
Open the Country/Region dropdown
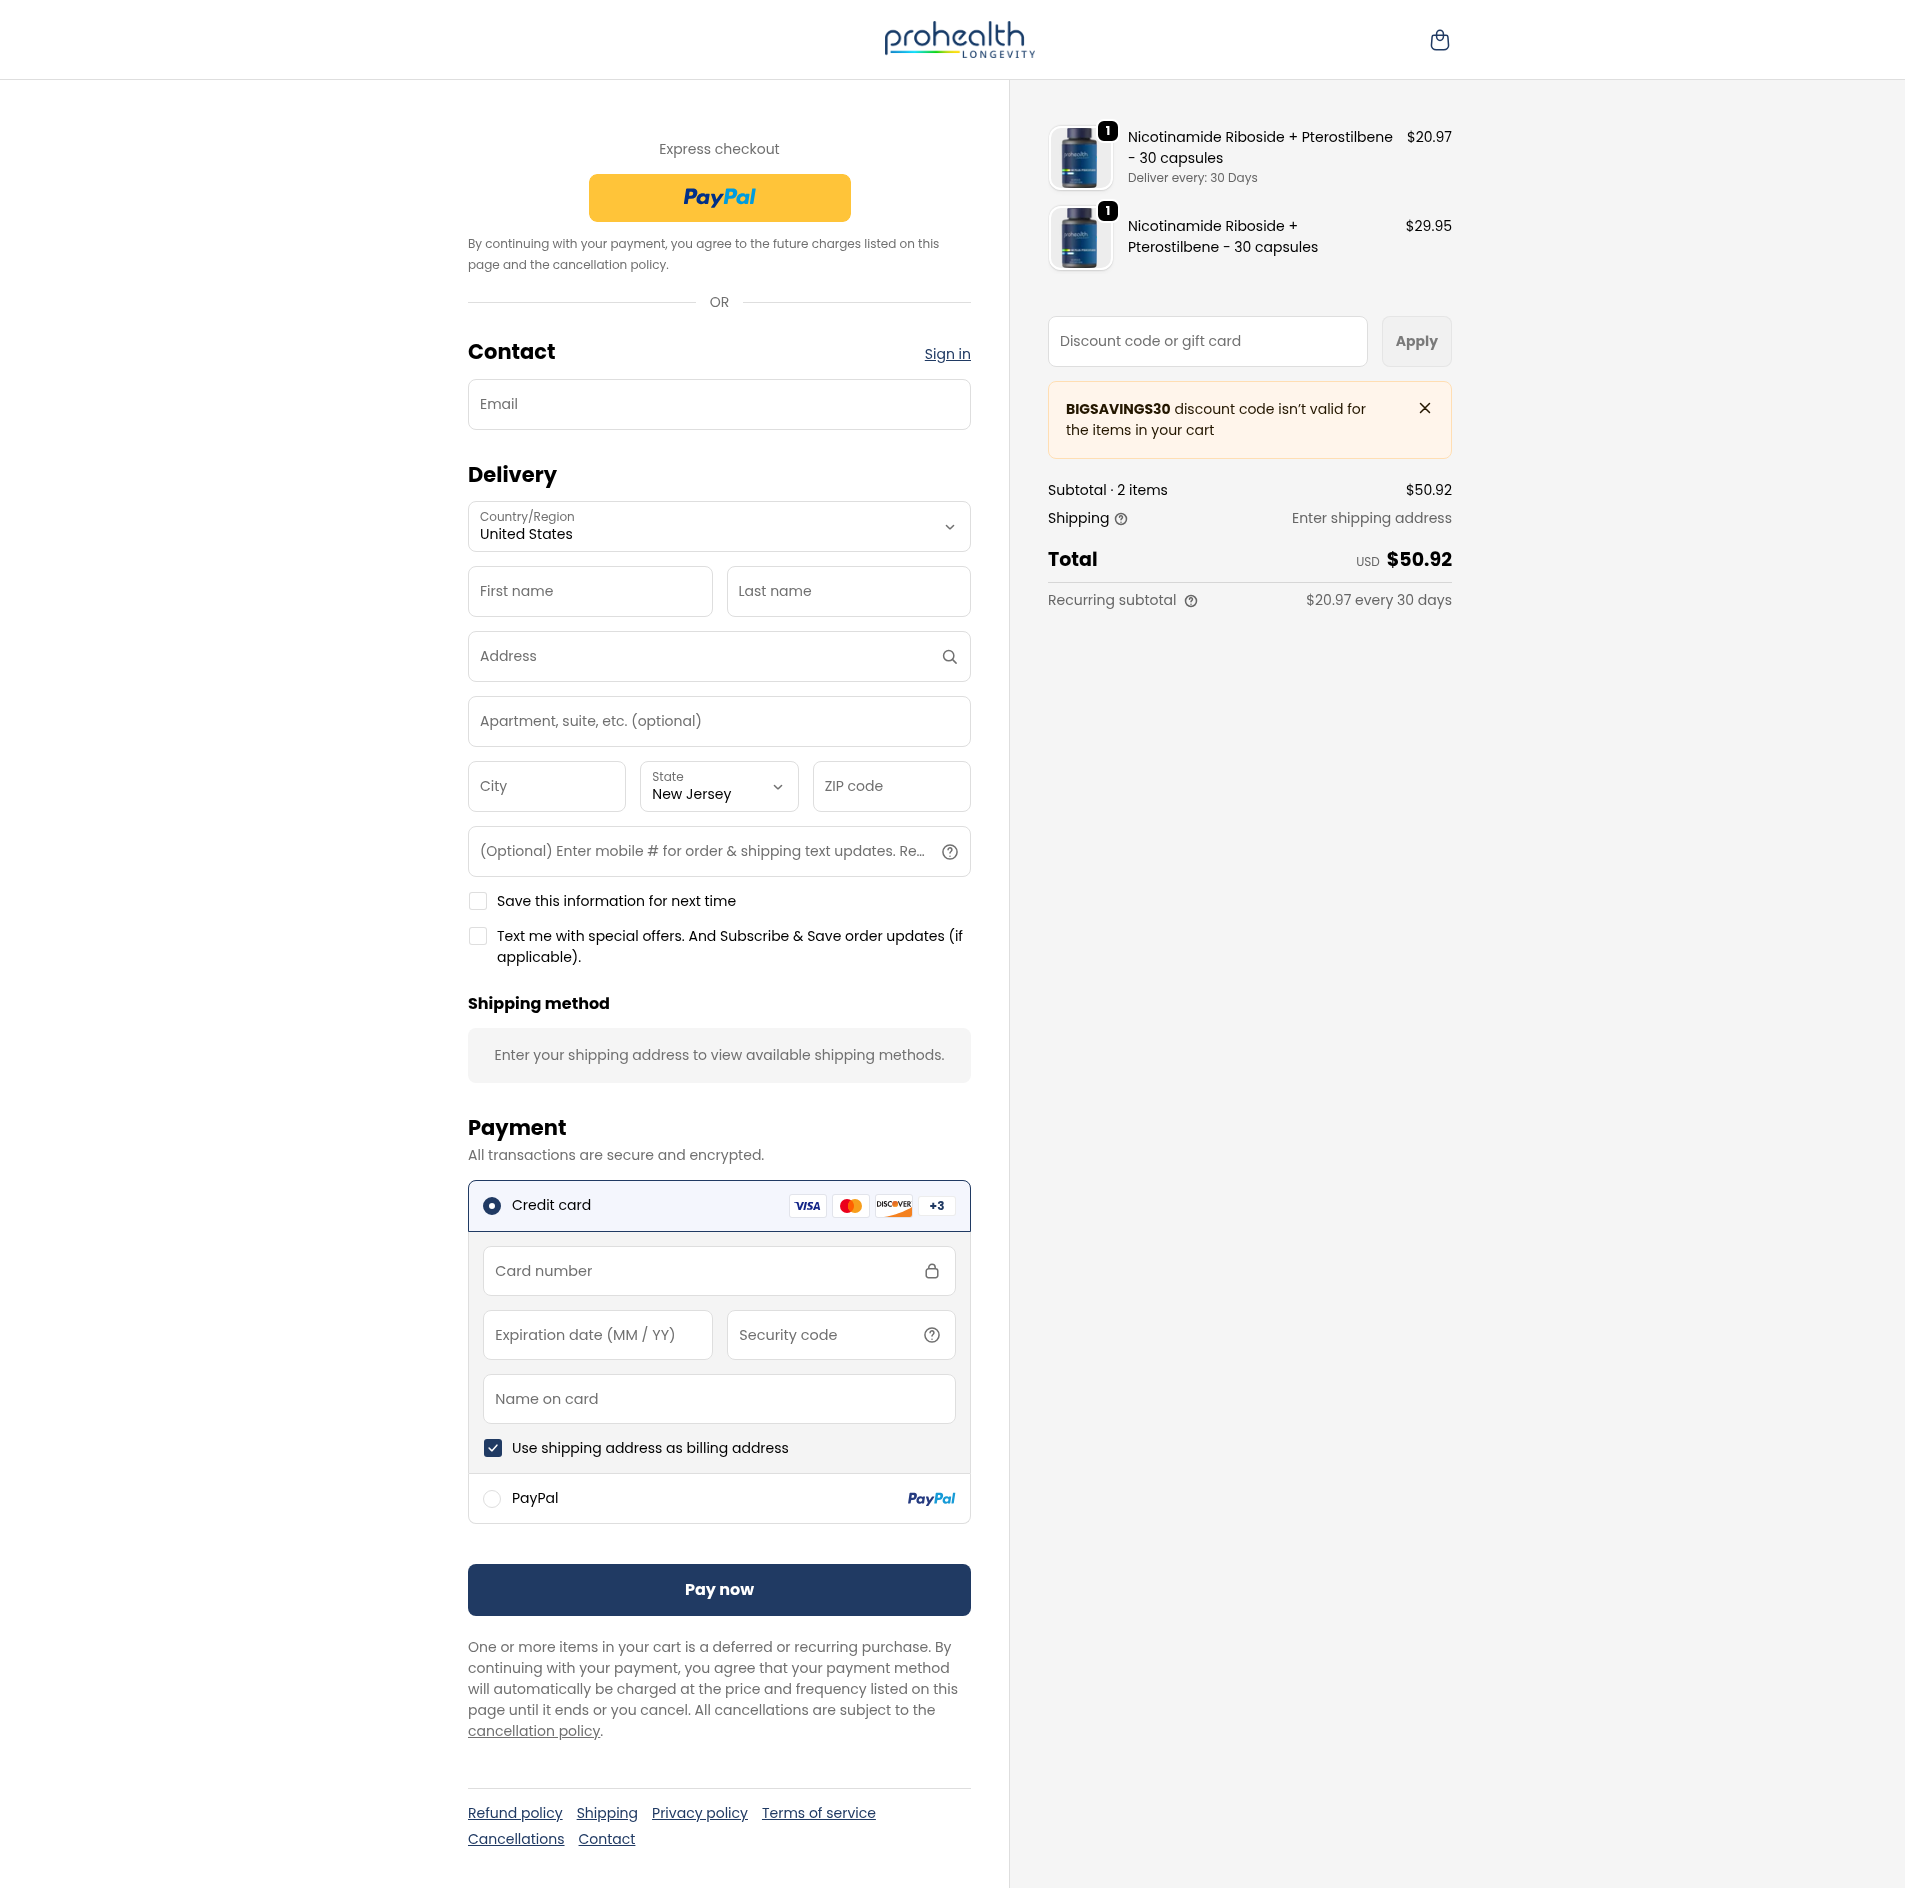pos(718,527)
